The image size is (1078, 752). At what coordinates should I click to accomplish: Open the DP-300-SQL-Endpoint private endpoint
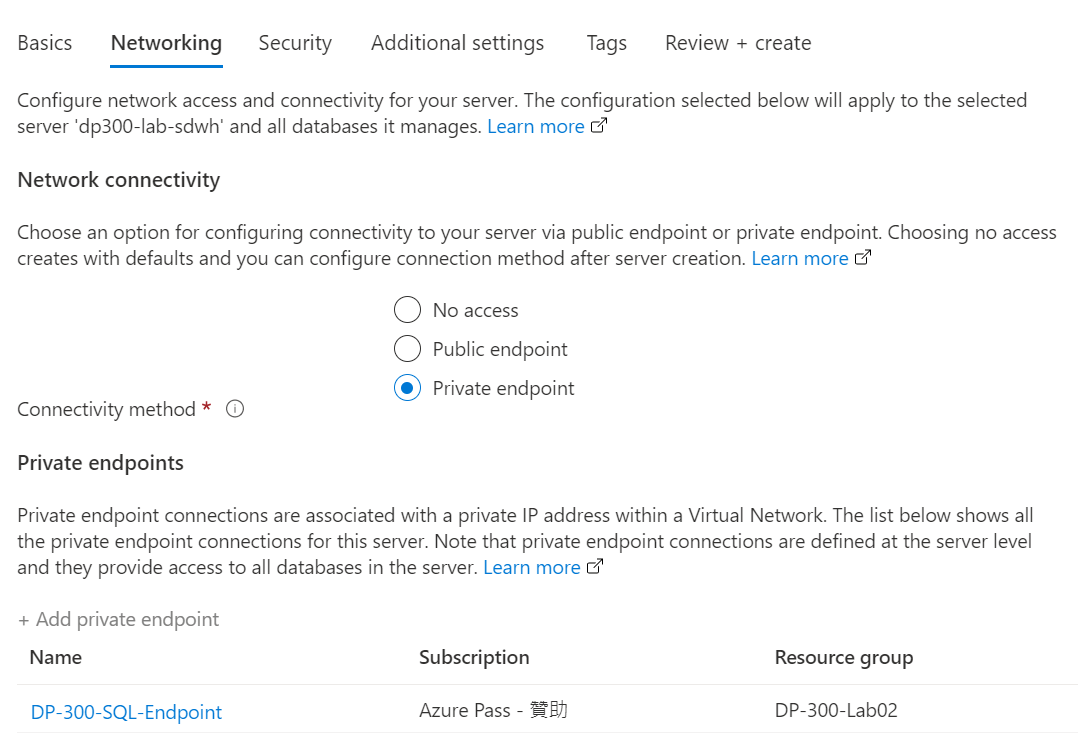(126, 712)
